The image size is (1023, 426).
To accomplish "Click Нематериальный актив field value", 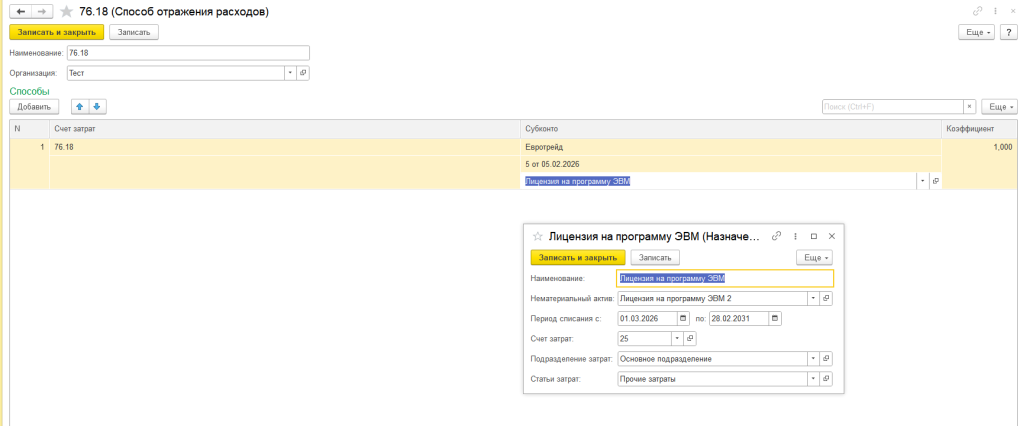I will (712, 298).
